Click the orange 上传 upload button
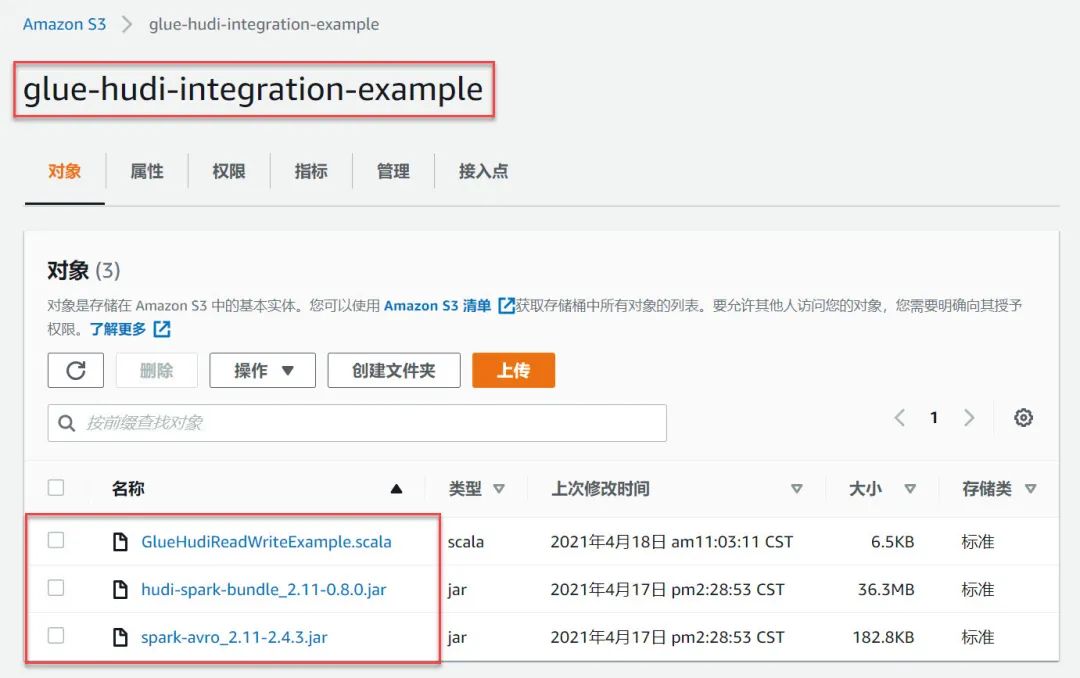 pyautogui.click(x=513, y=371)
